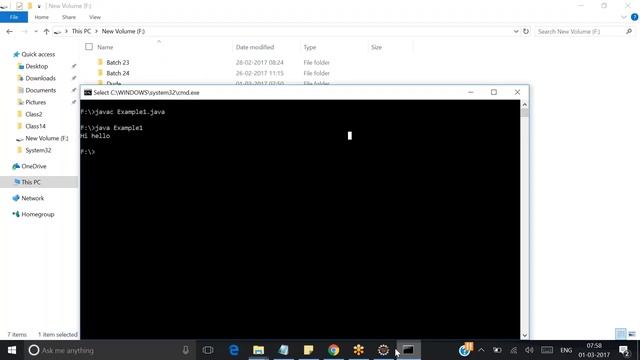Select This PC in address breadcrumb
Image resolution: width=640 pixels, height=360 pixels.
coord(81,31)
